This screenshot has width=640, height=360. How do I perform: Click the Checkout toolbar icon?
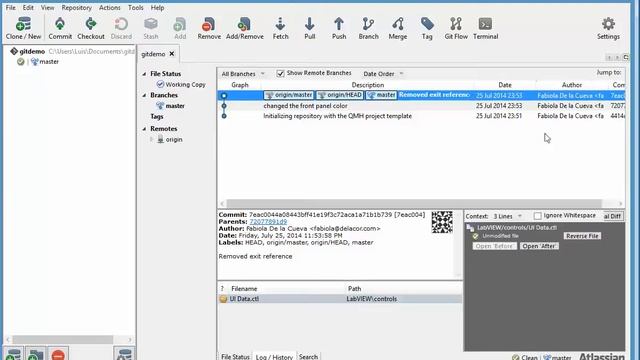[x=91, y=28]
